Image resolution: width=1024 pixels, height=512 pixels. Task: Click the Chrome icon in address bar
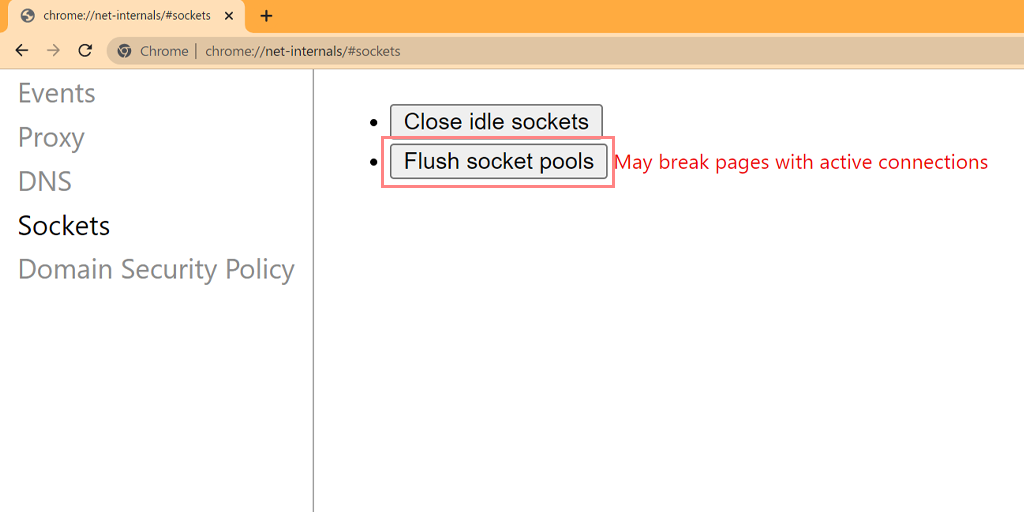(125, 51)
